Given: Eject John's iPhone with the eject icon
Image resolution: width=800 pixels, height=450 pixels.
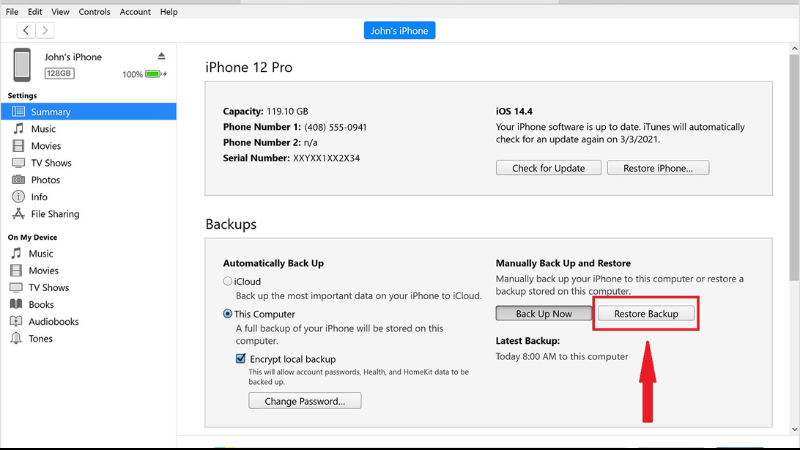Looking at the screenshot, I should point(161,56).
